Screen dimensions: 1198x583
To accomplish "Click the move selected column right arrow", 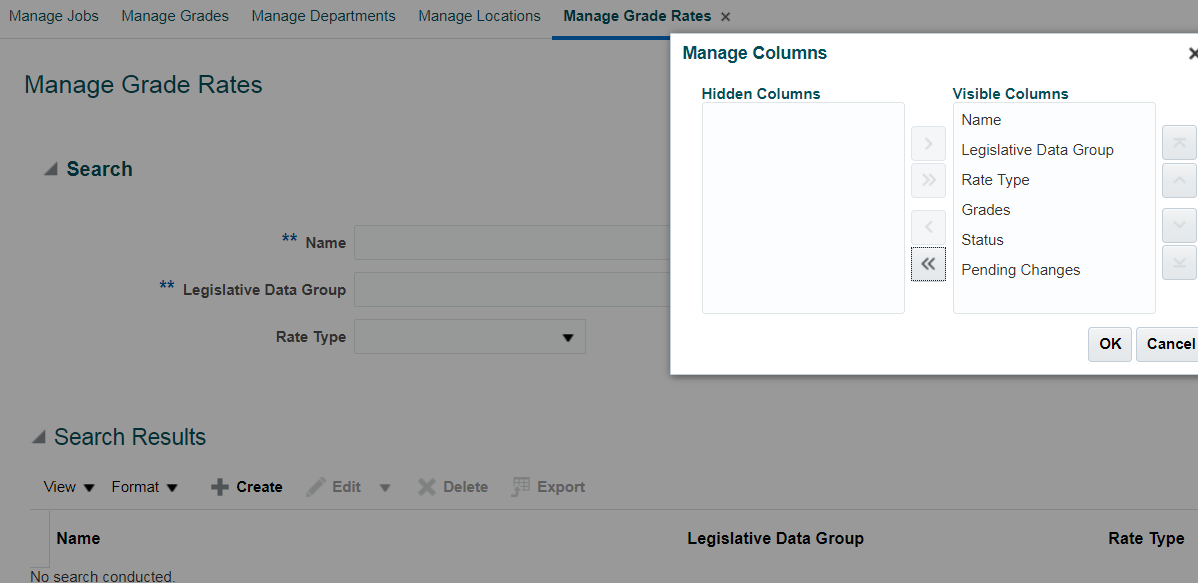I will click(928, 144).
